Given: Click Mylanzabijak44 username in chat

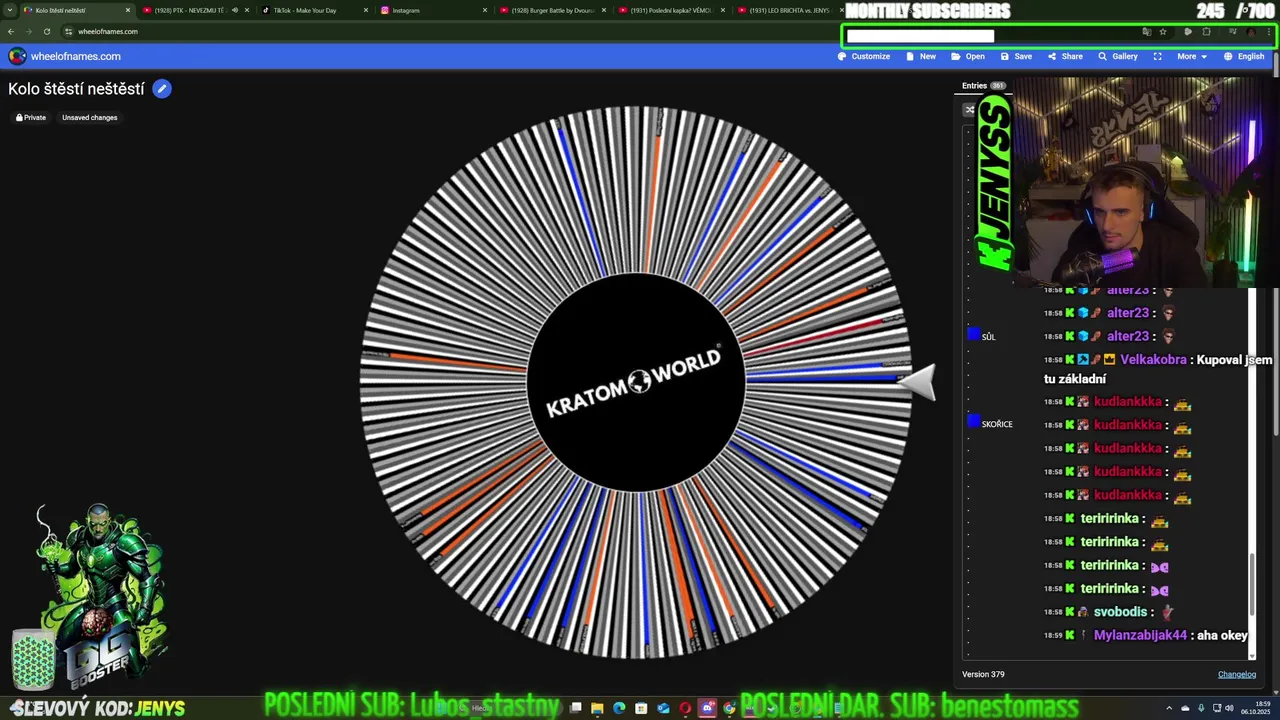Looking at the screenshot, I should point(1140,635).
